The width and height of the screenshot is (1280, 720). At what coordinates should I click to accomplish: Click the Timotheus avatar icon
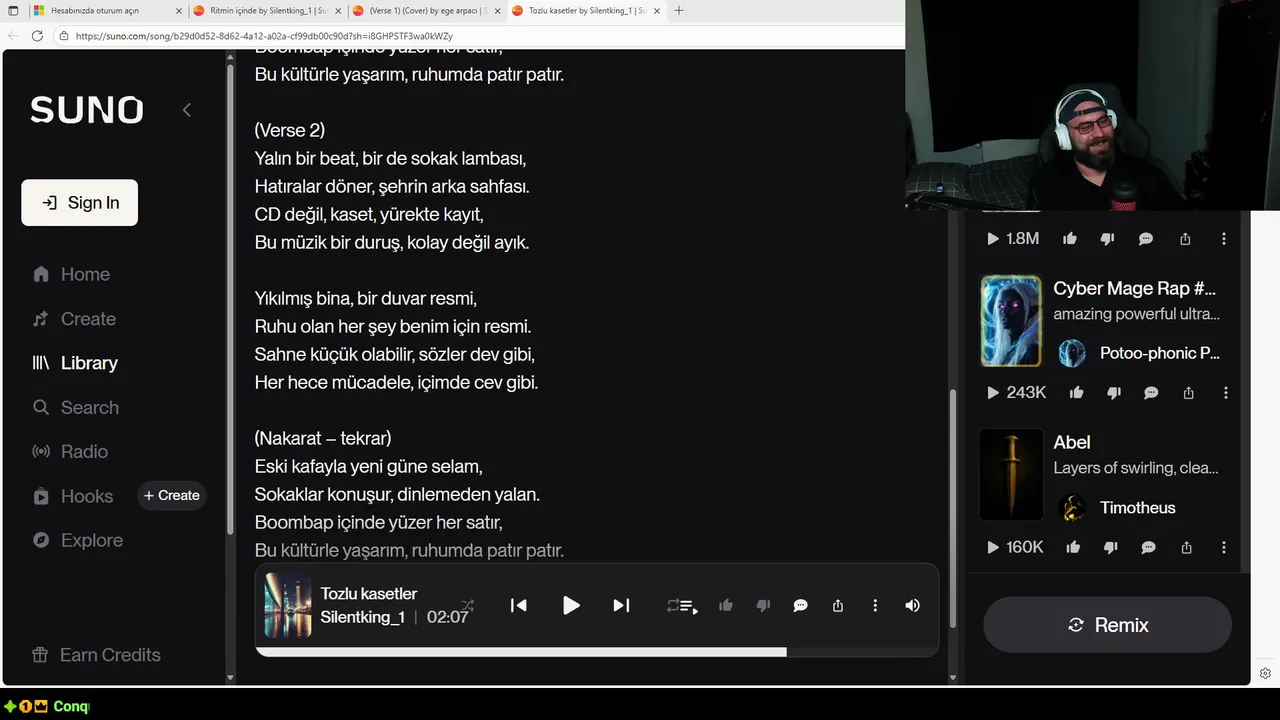[1072, 508]
